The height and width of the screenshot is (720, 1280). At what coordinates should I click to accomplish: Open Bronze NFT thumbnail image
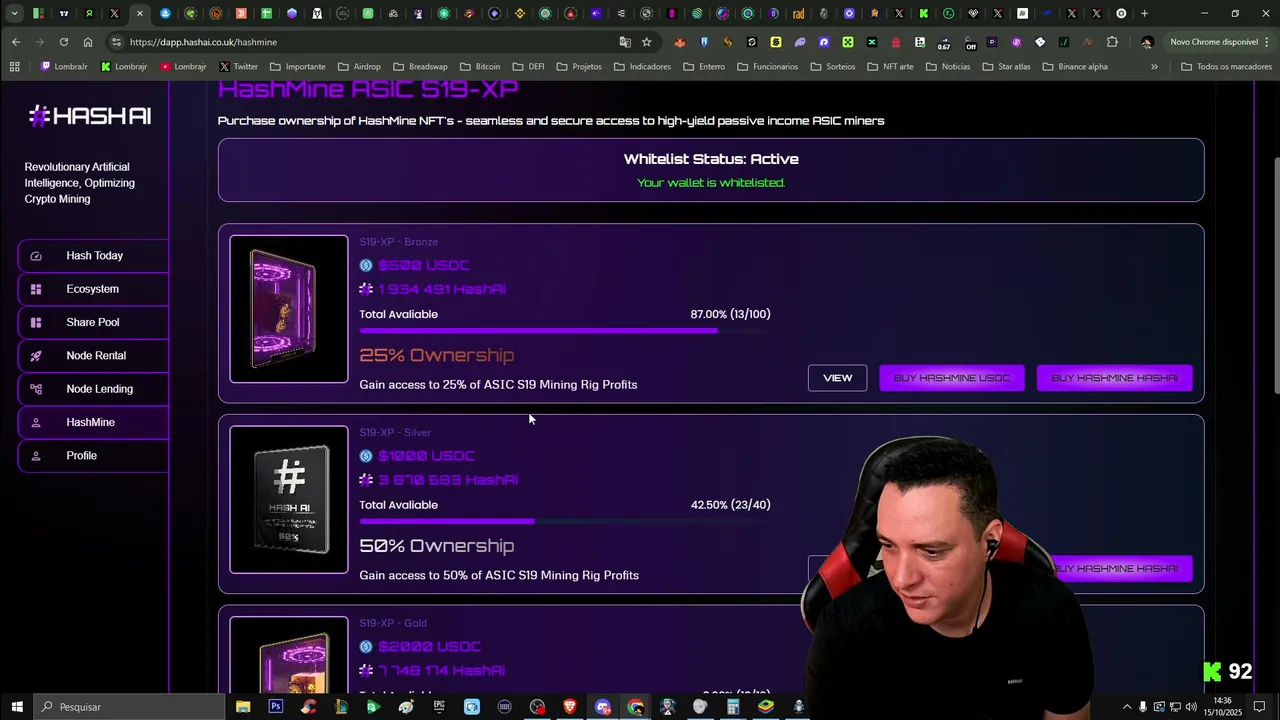(x=289, y=309)
